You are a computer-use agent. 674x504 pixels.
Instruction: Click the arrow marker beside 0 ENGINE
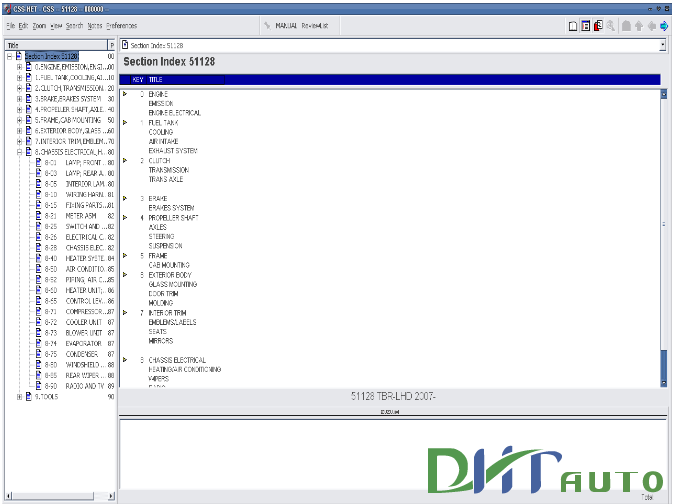[125, 94]
